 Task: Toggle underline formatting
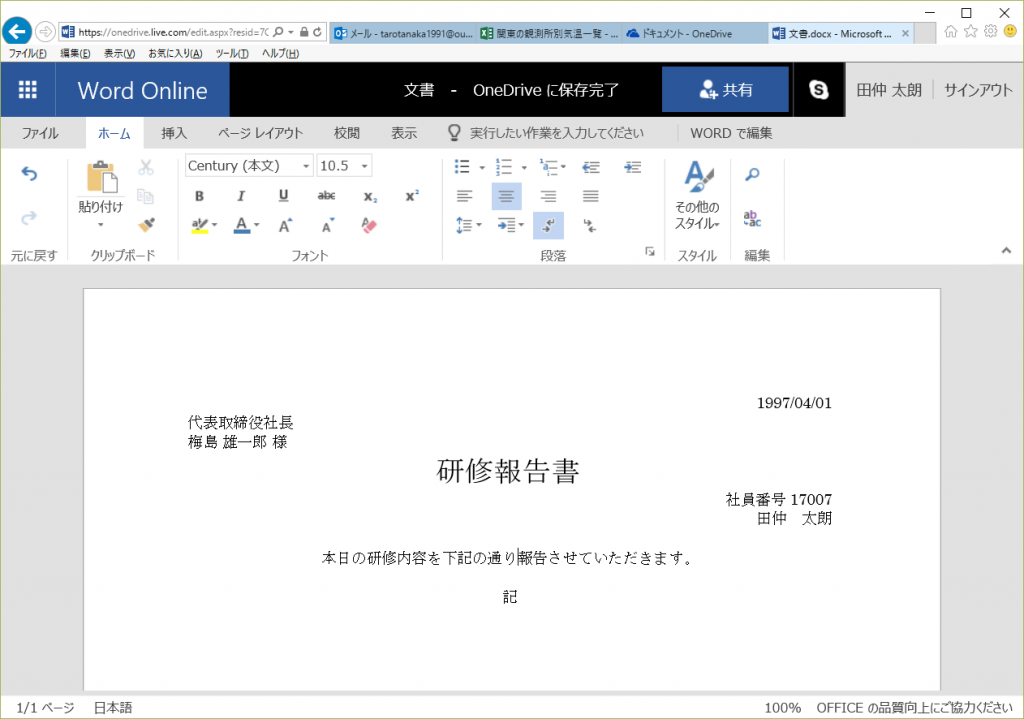coord(283,196)
